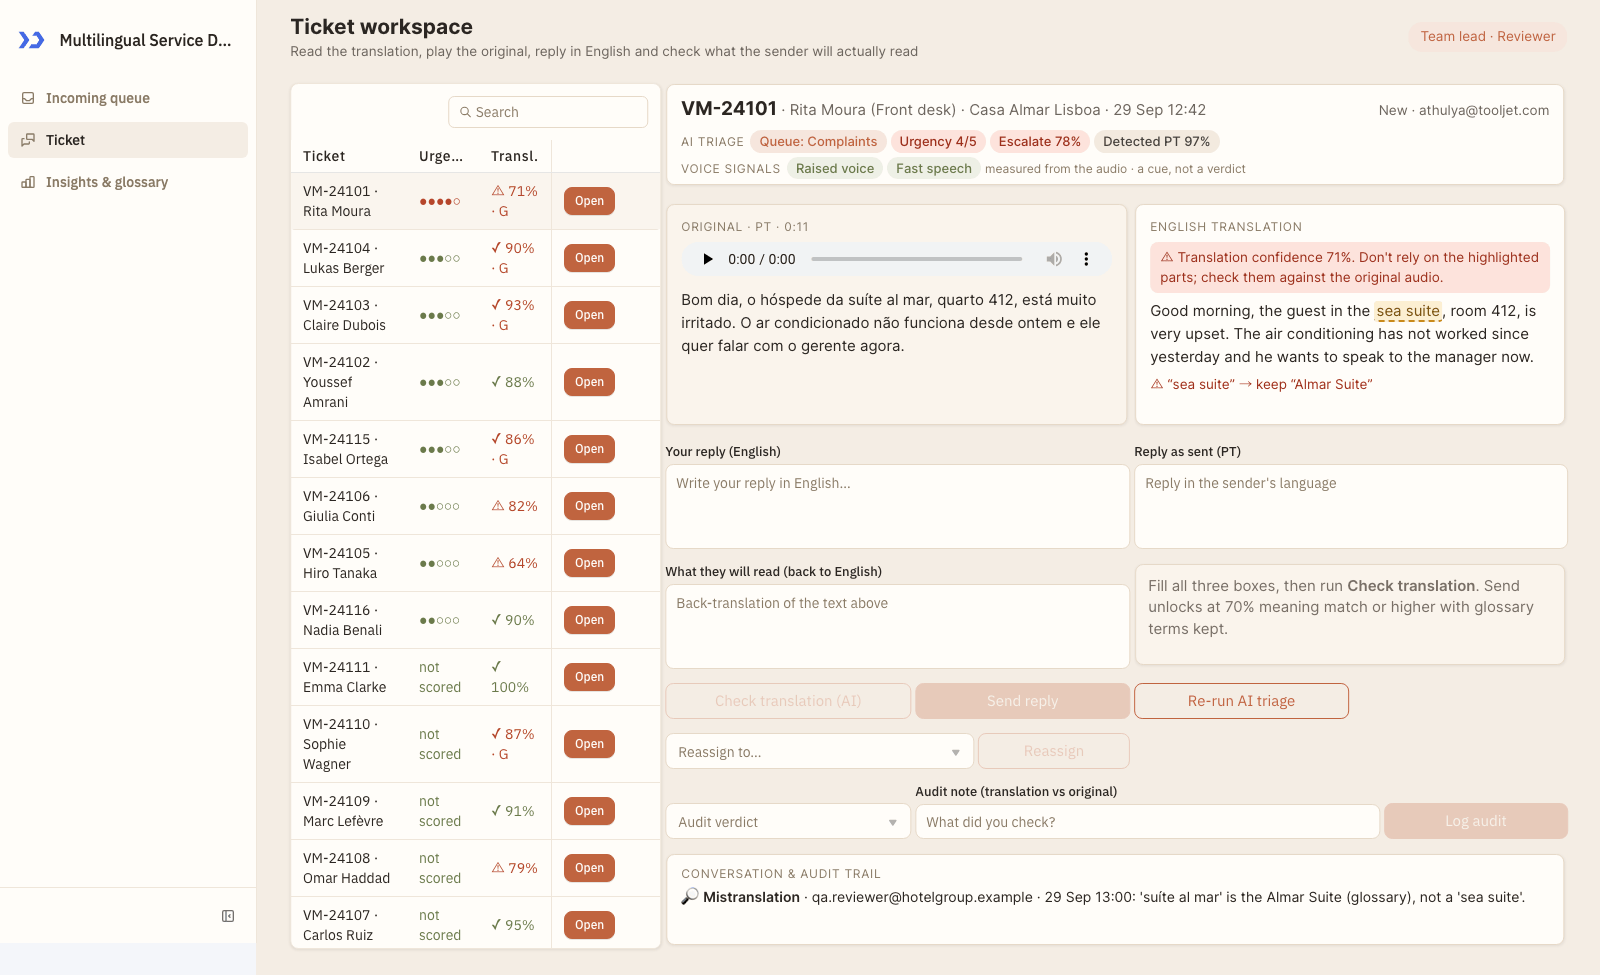Click the Escalate 78% tag
Image resolution: width=1600 pixels, height=975 pixels.
click(x=1039, y=141)
